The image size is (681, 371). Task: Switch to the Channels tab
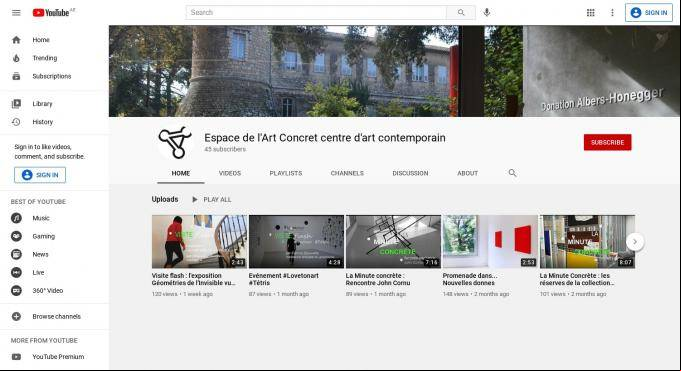(347, 173)
